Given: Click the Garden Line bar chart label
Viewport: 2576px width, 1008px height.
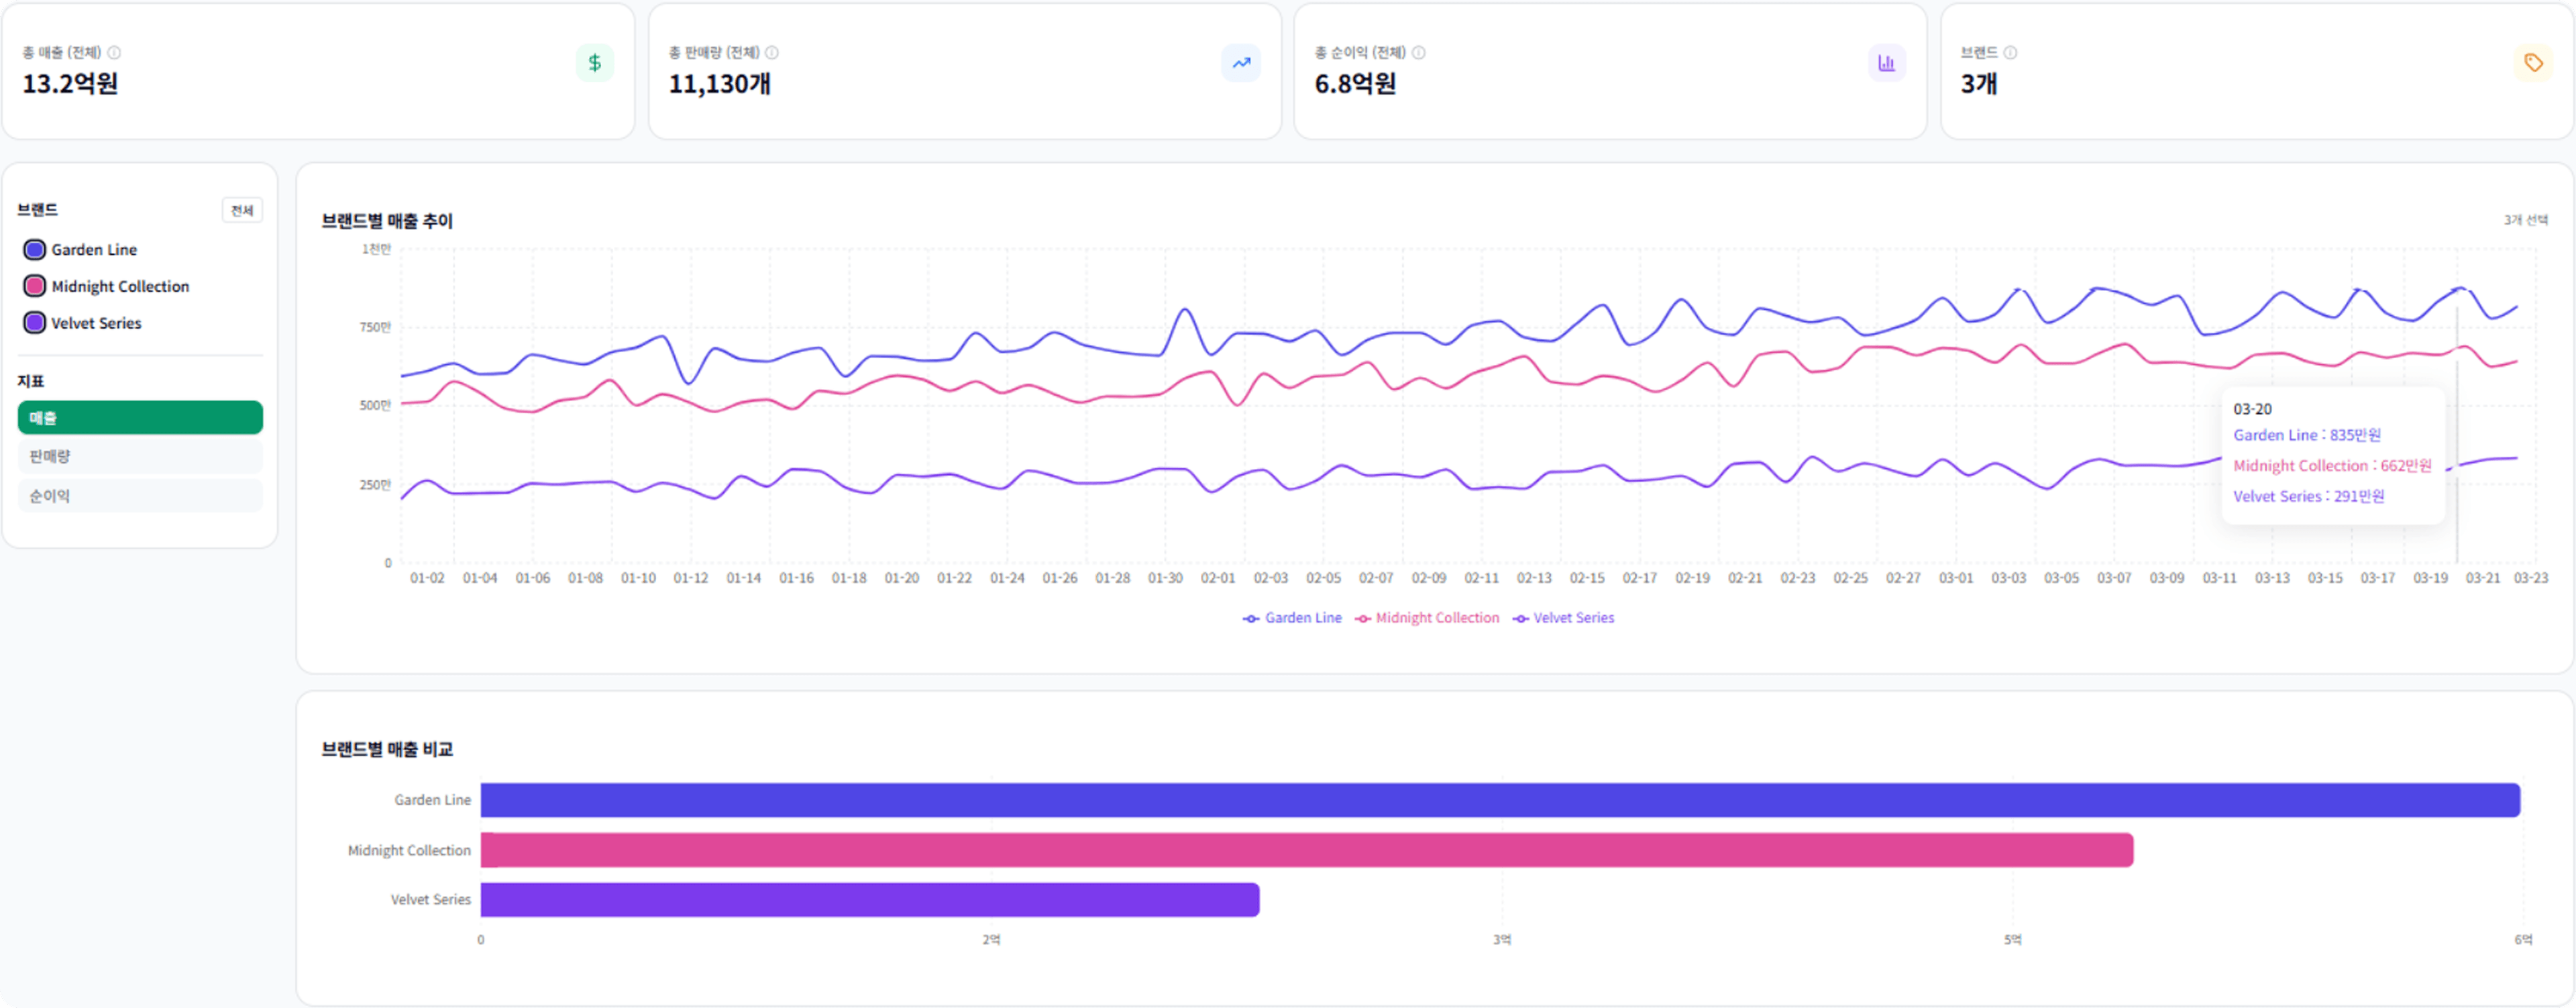Looking at the screenshot, I should 432,800.
